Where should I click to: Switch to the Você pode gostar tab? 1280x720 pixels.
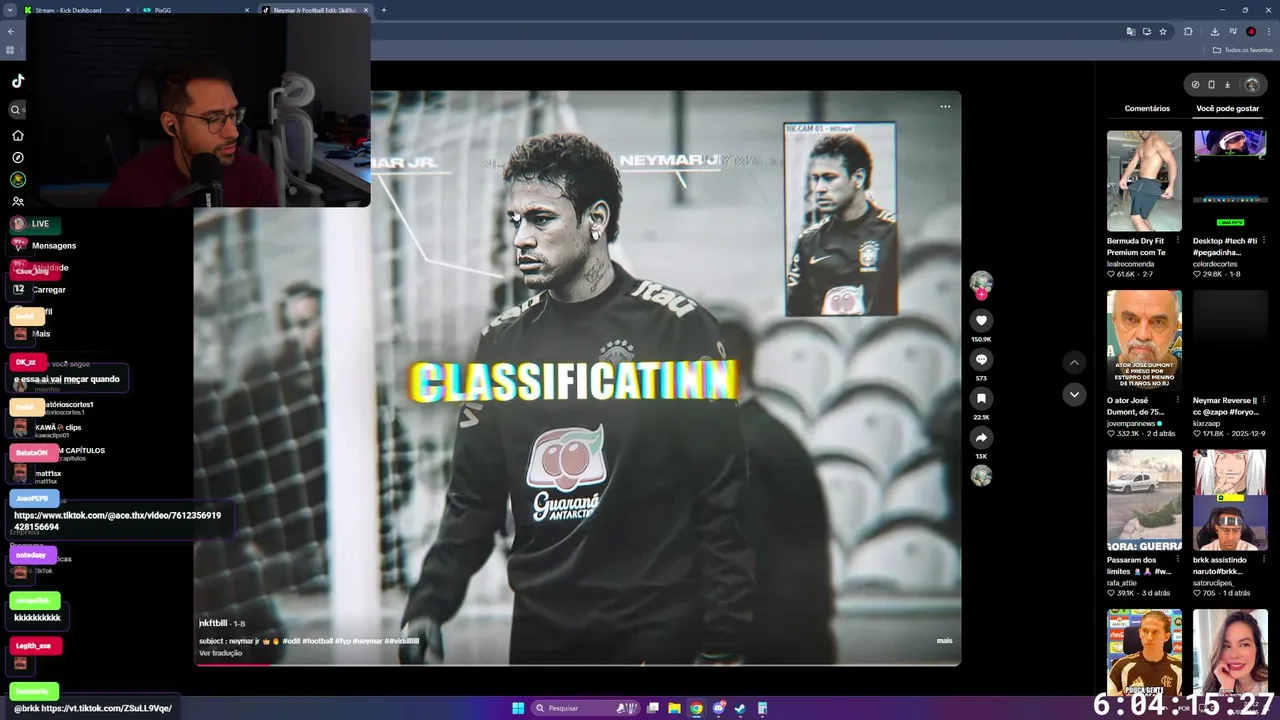pos(1228,108)
